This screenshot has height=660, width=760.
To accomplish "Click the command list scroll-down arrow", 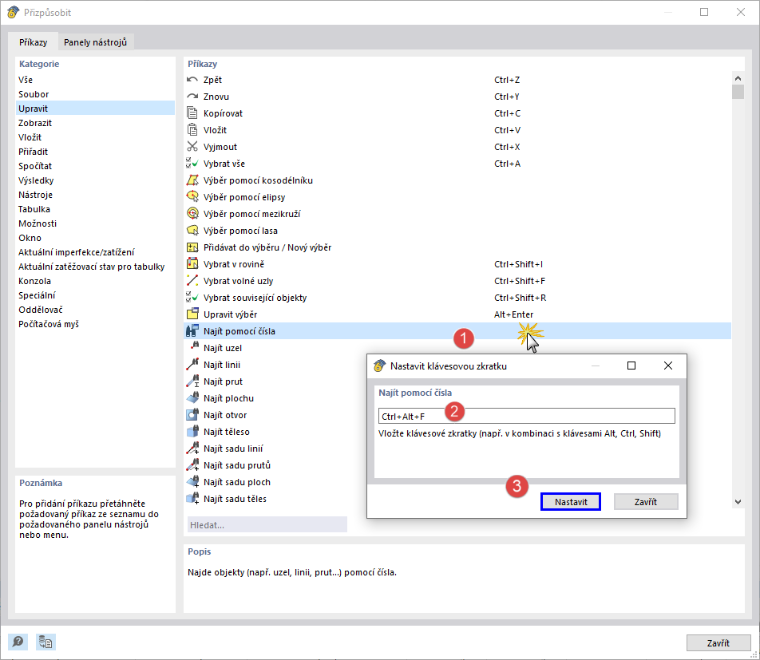I will tap(738, 502).
